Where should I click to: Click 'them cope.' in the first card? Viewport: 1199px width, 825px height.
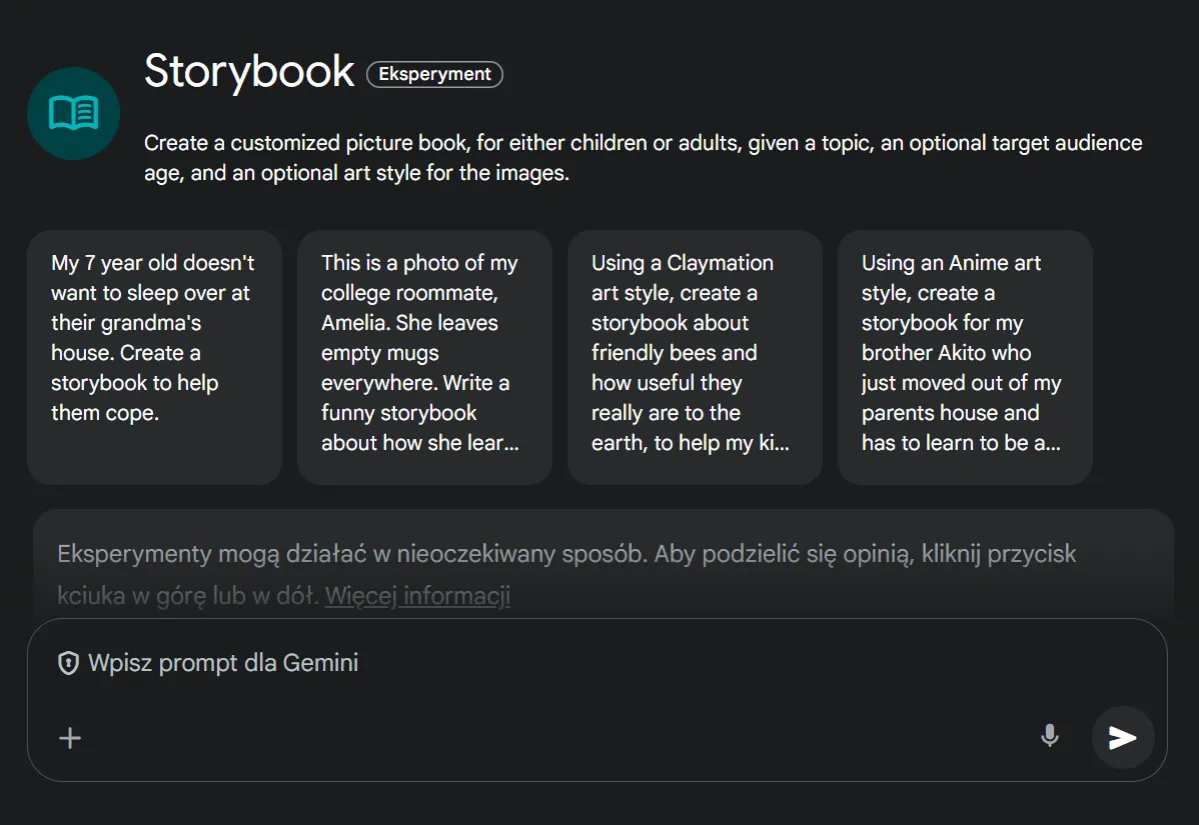(105, 413)
